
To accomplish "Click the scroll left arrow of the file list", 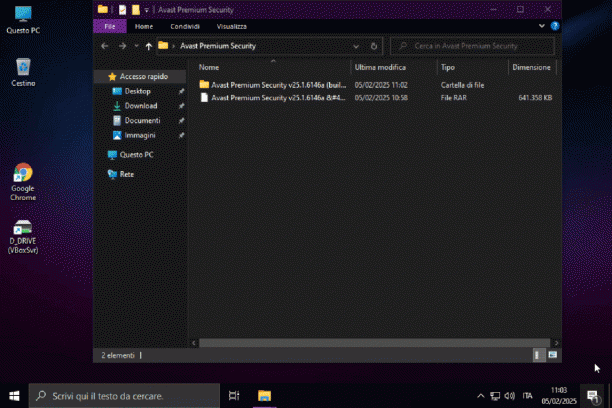I will click(194, 343).
